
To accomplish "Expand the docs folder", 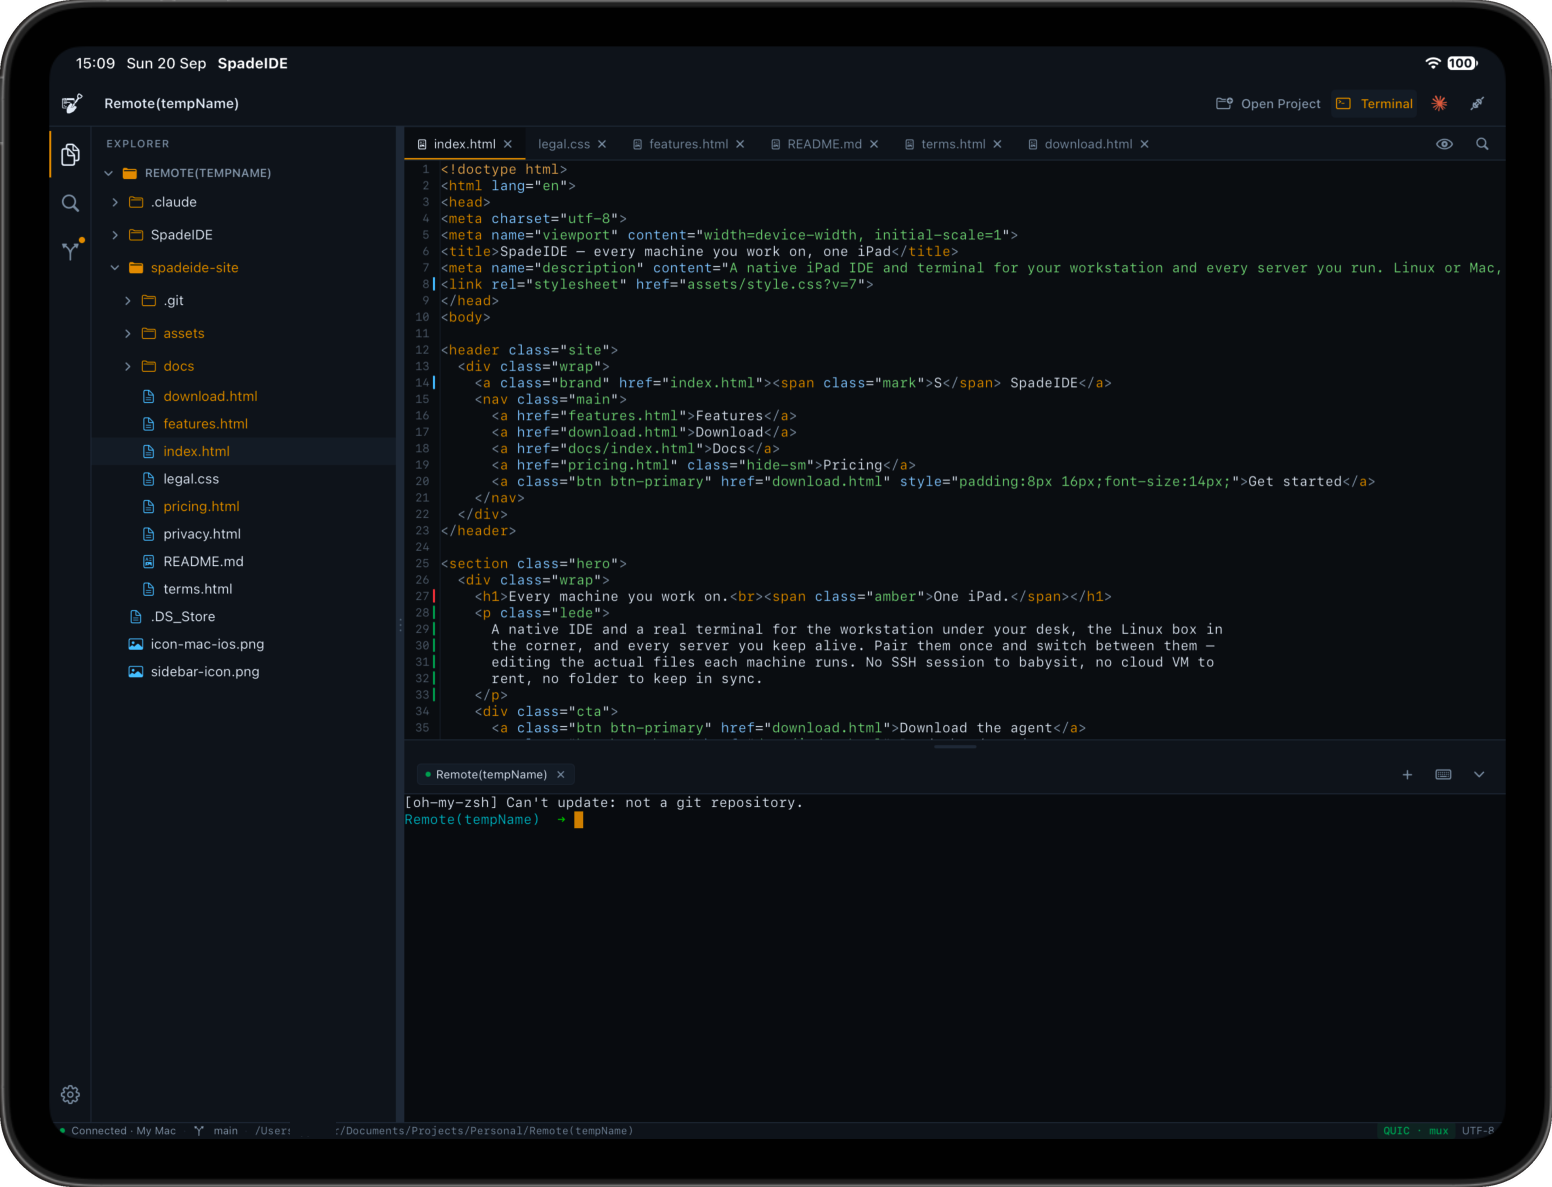I will [128, 366].
